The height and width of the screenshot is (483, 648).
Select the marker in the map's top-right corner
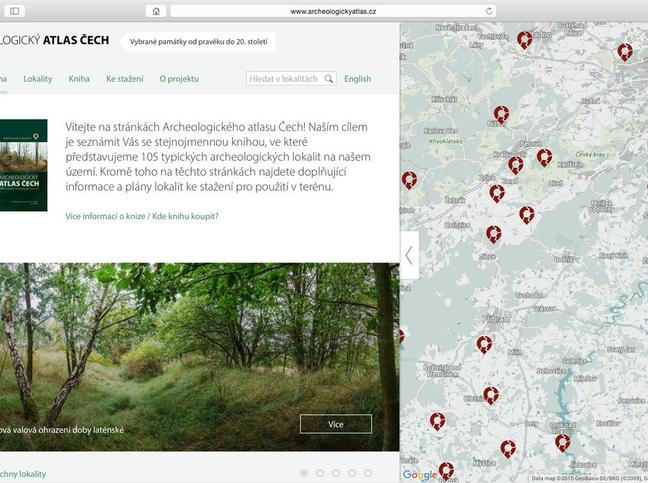click(x=625, y=51)
